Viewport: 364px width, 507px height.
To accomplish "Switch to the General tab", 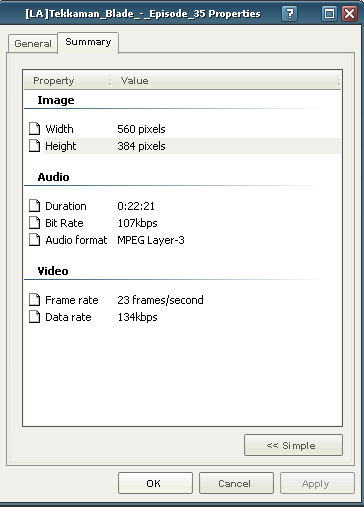I will (33, 43).
